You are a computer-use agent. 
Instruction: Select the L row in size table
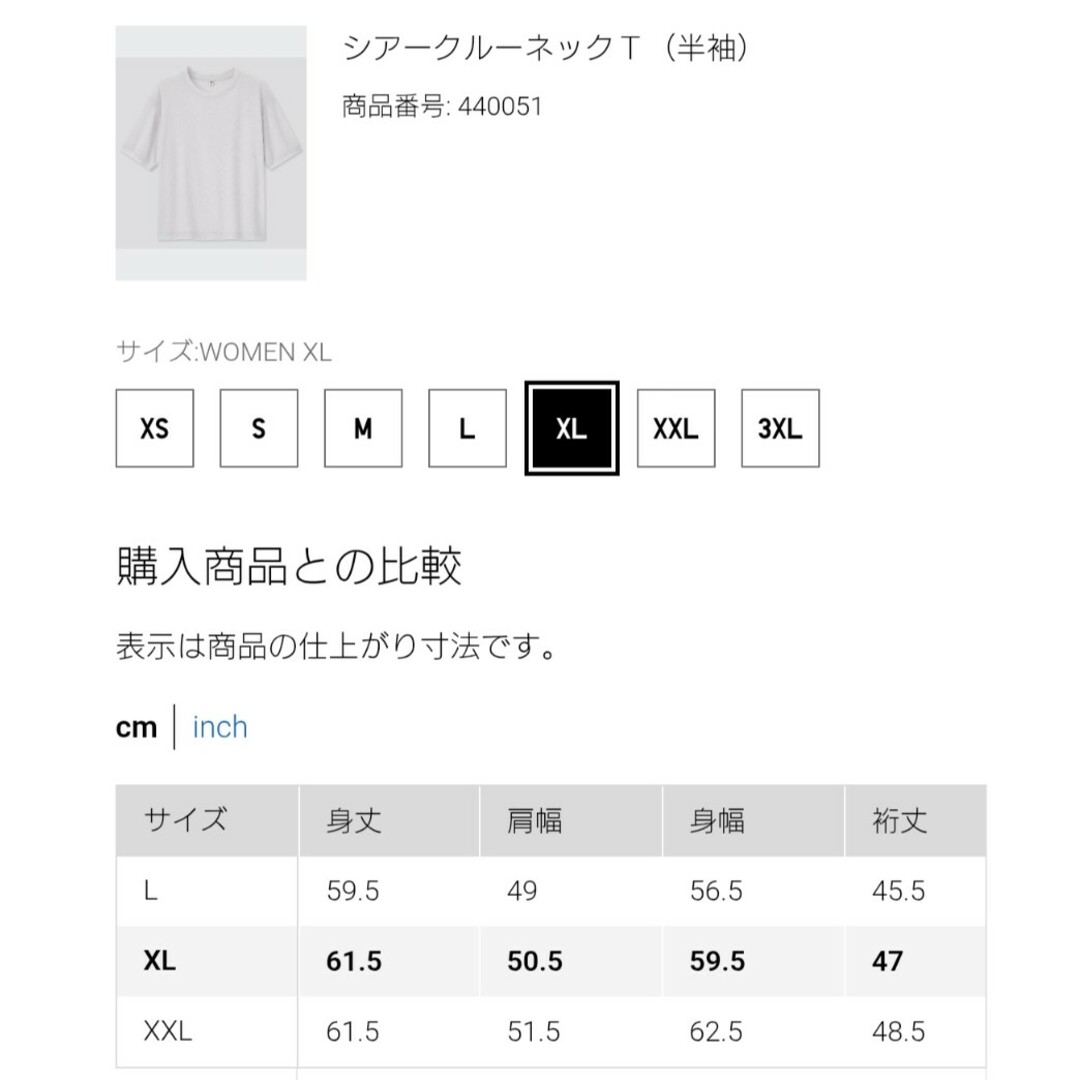coord(551,891)
